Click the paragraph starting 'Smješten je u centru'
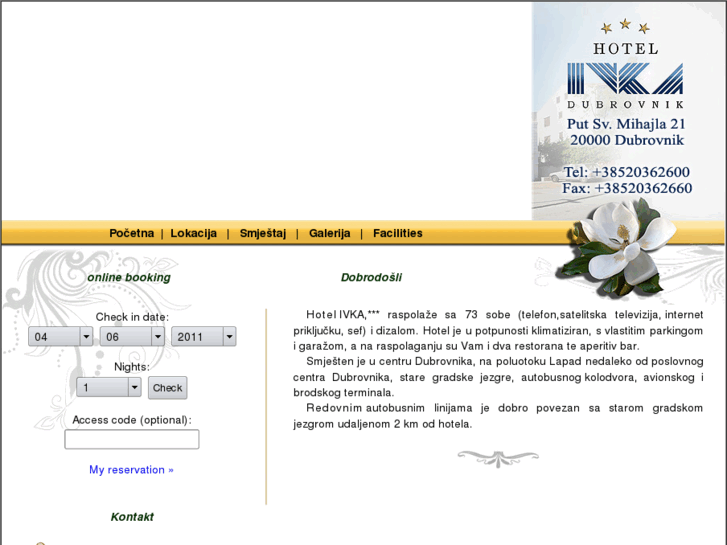The height and width of the screenshot is (545, 727). coord(498,377)
